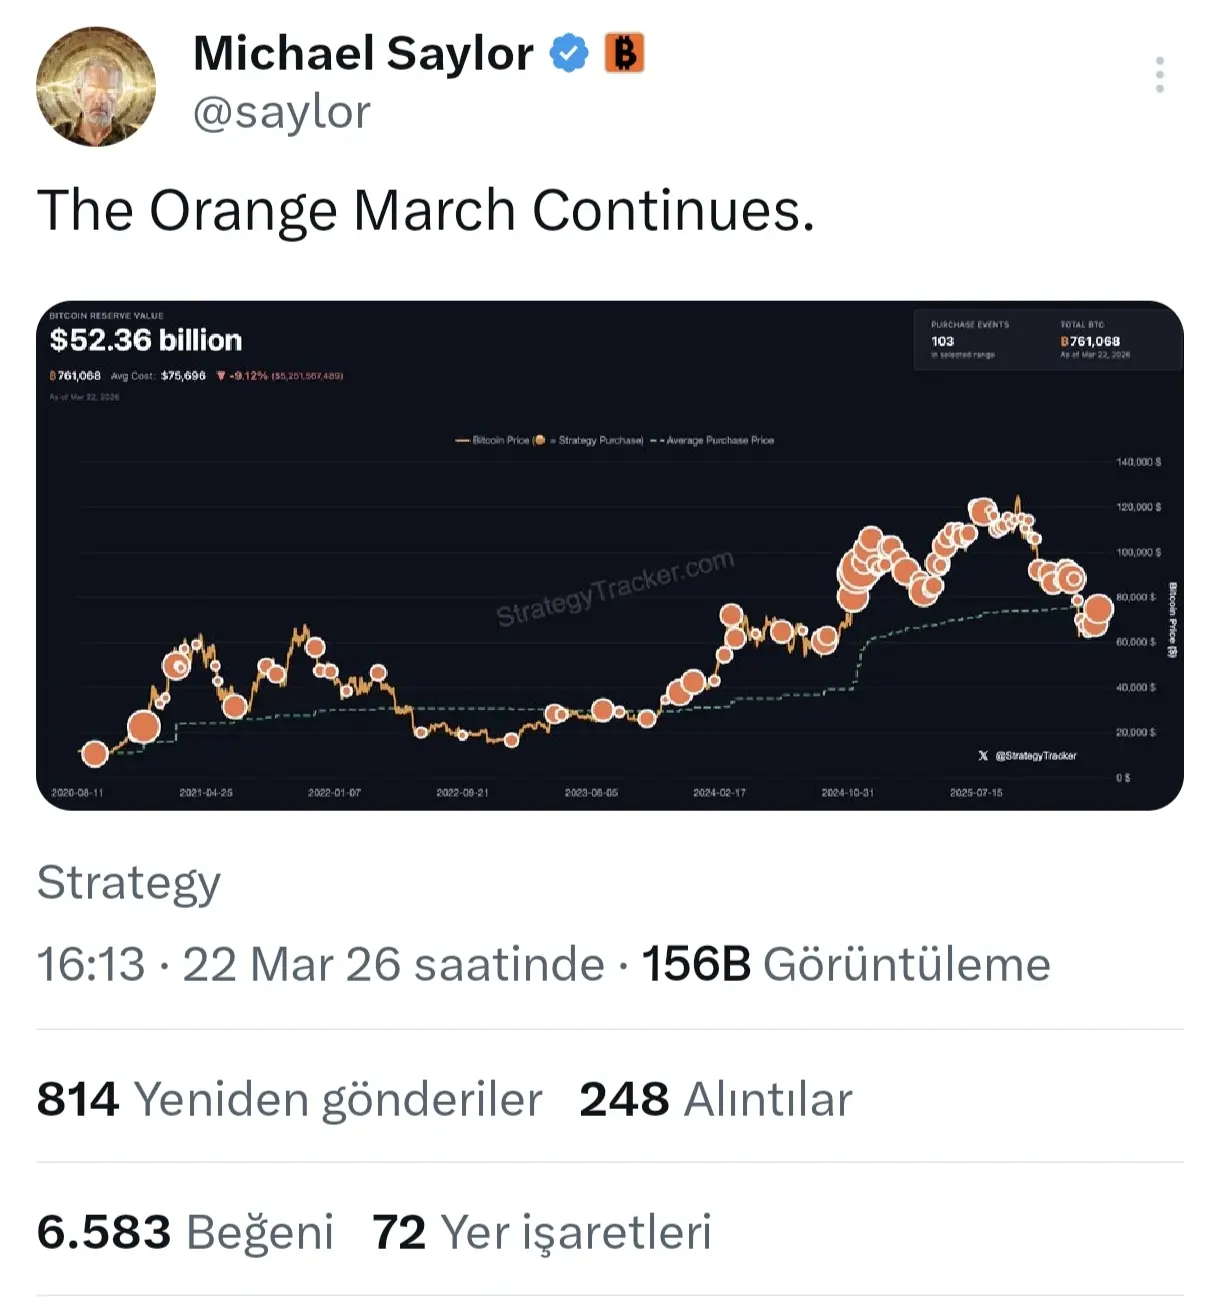View the 156B Görüntüleme count
1220x1297 pixels.
click(x=845, y=965)
